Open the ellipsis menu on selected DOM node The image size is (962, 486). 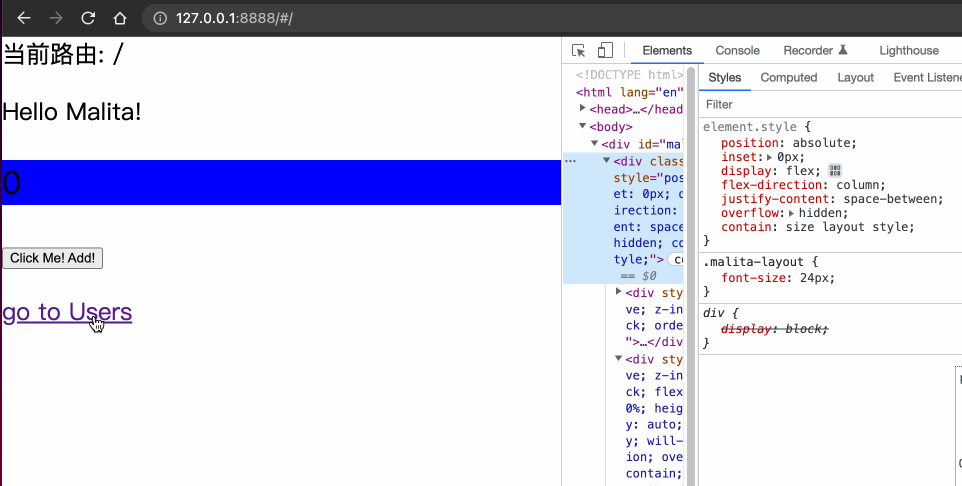coord(571,161)
